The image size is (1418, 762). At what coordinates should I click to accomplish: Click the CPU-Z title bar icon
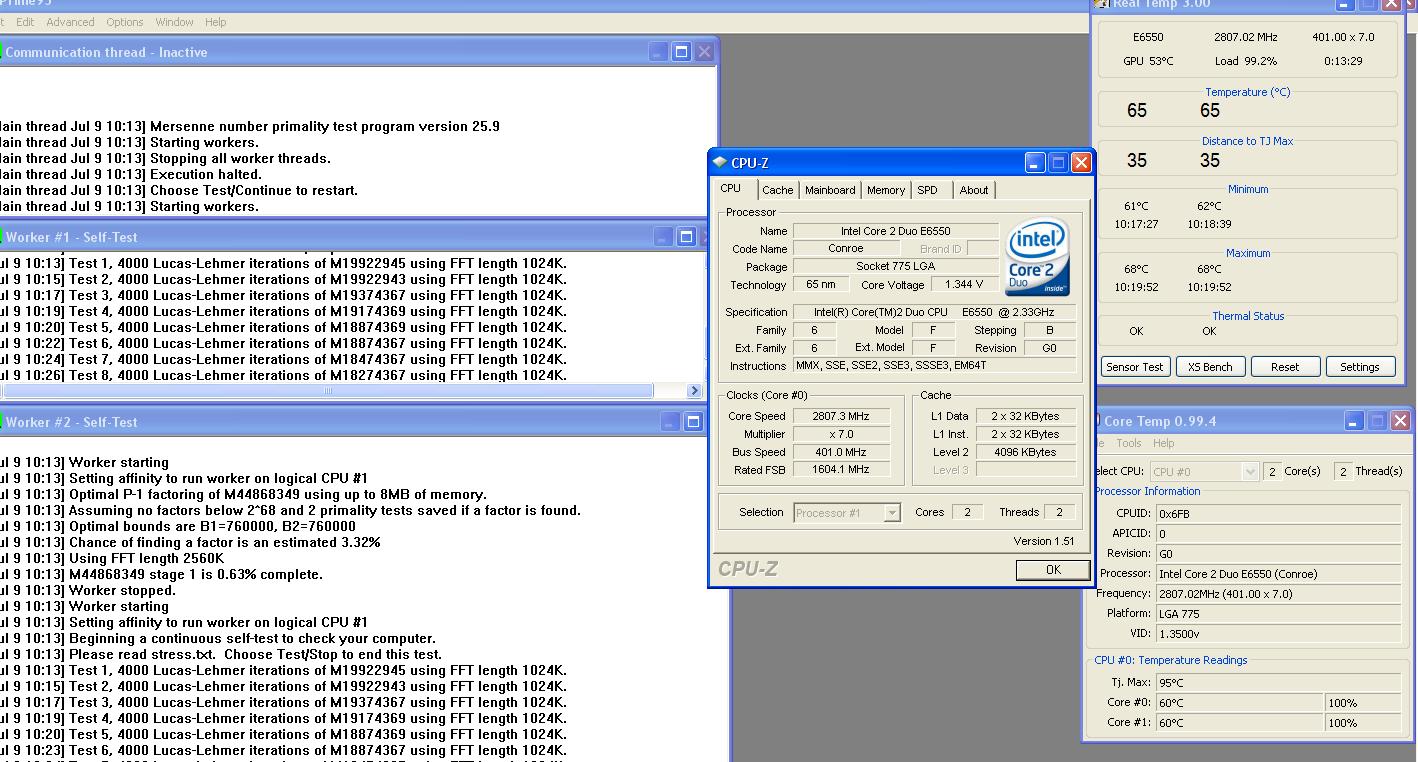pos(720,163)
